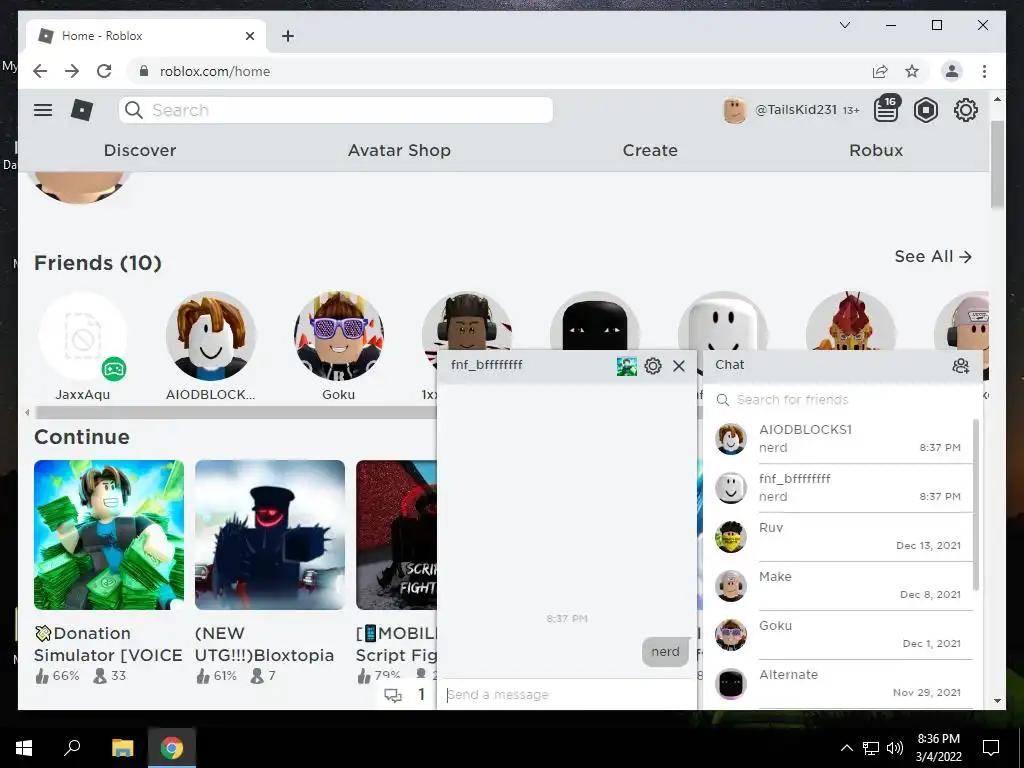Screen dimensions: 1024x768
Task: Click the chat list scrollbar
Action: pyautogui.click(x=976, y=505)
